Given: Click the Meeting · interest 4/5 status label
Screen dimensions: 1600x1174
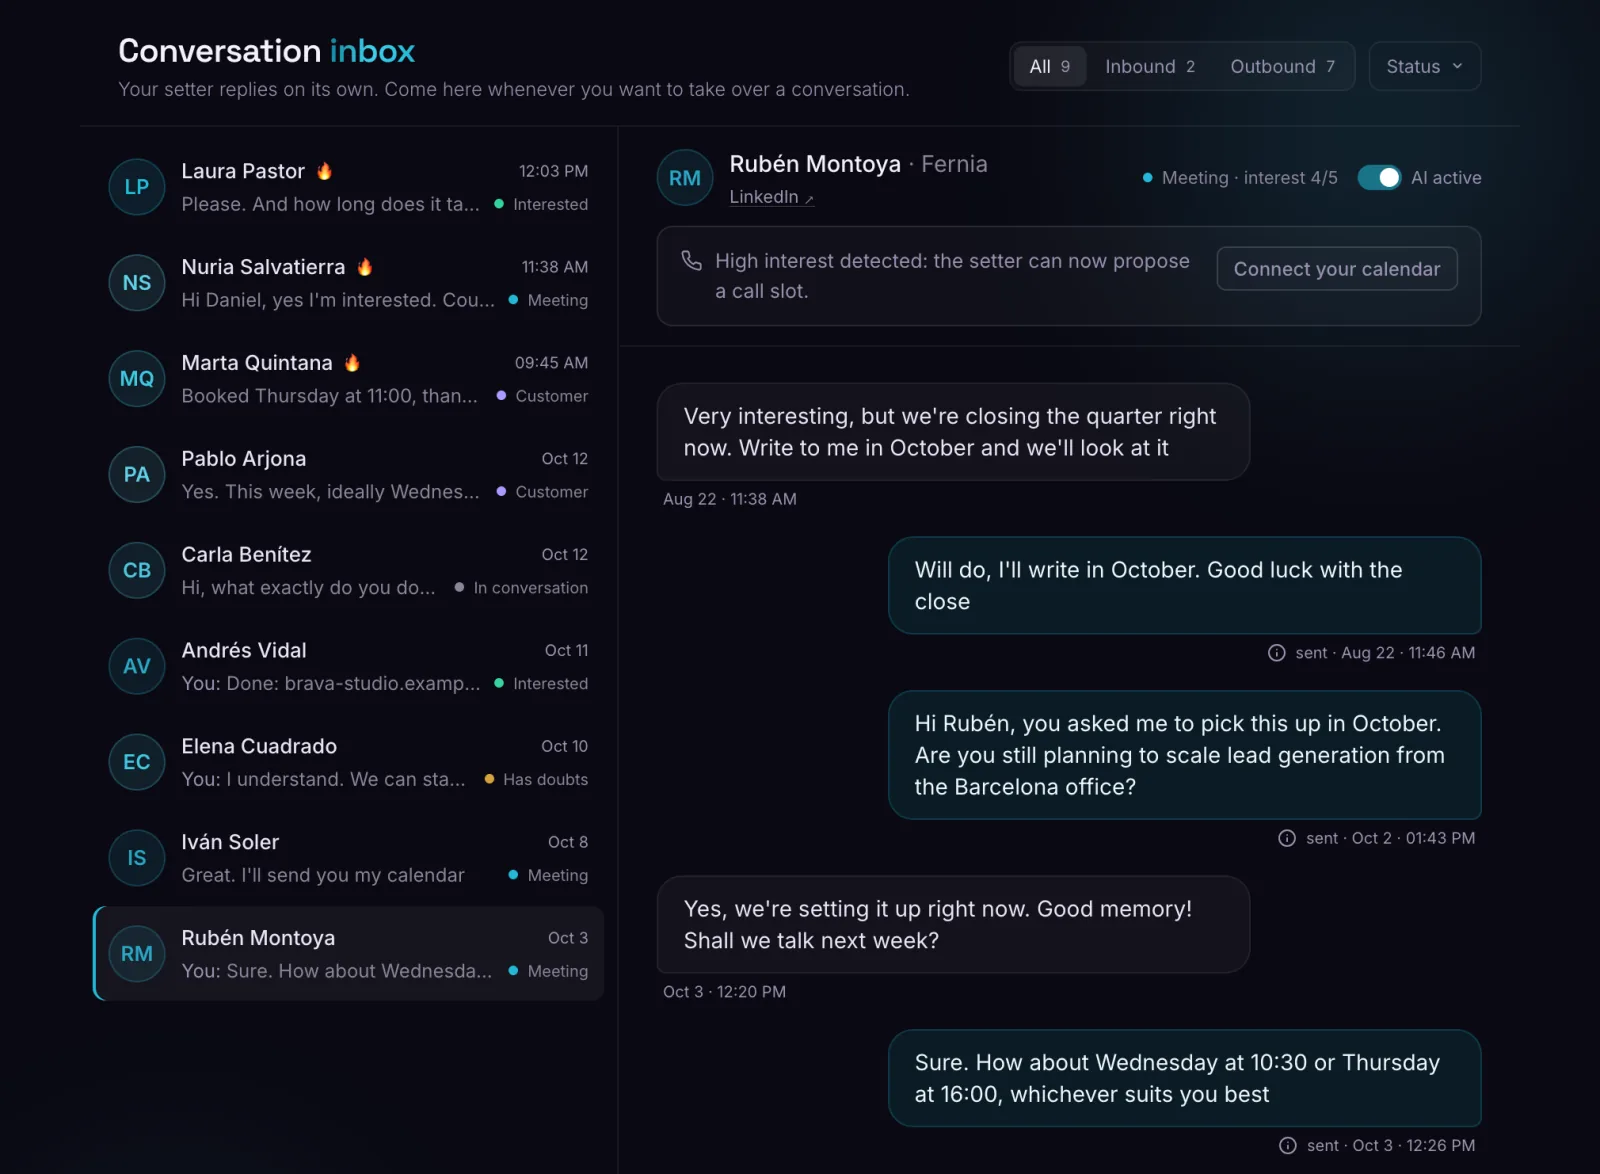Looking at the screenshot, I should [x=1240, y=178].
